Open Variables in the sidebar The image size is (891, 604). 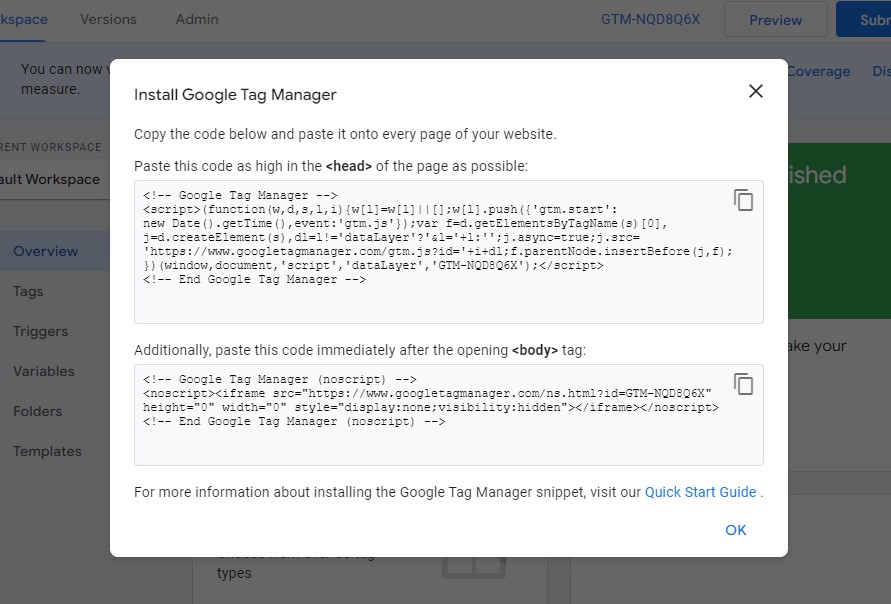pyautogui.click(x=44, y=371)
